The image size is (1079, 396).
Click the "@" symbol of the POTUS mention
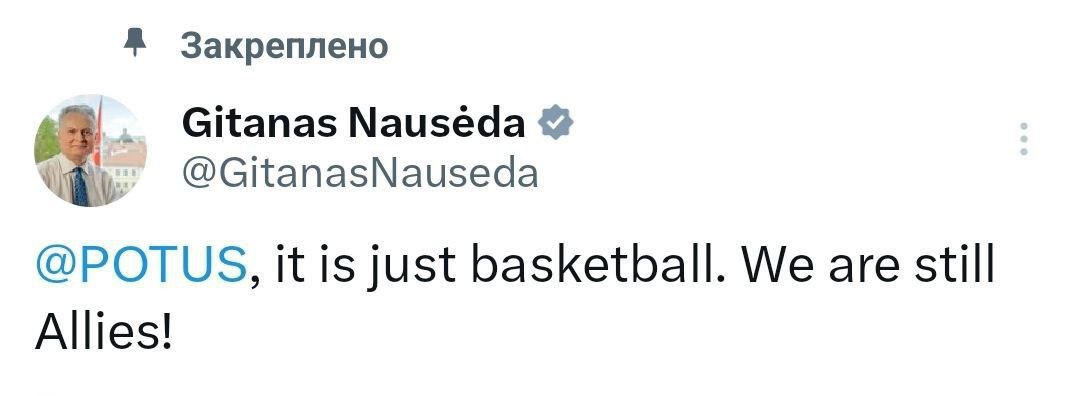[56, 267]
